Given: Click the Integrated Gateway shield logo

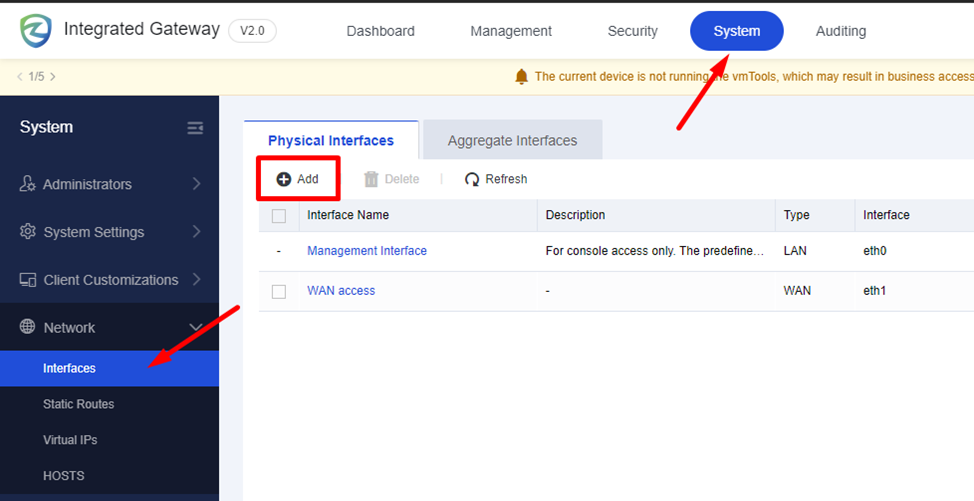Looking at the screenshot, I should click(x=35, y=31).
